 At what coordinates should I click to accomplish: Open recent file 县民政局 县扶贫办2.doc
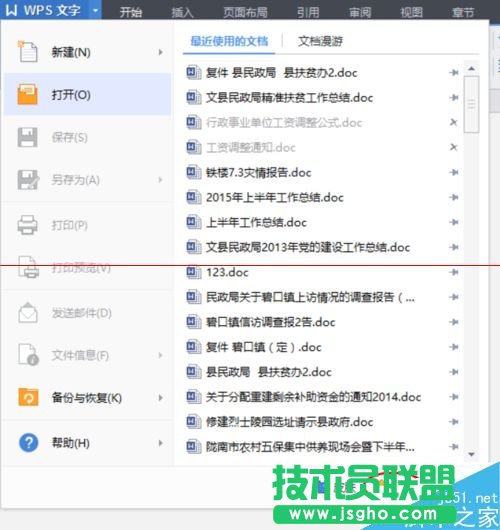(269, 372)
